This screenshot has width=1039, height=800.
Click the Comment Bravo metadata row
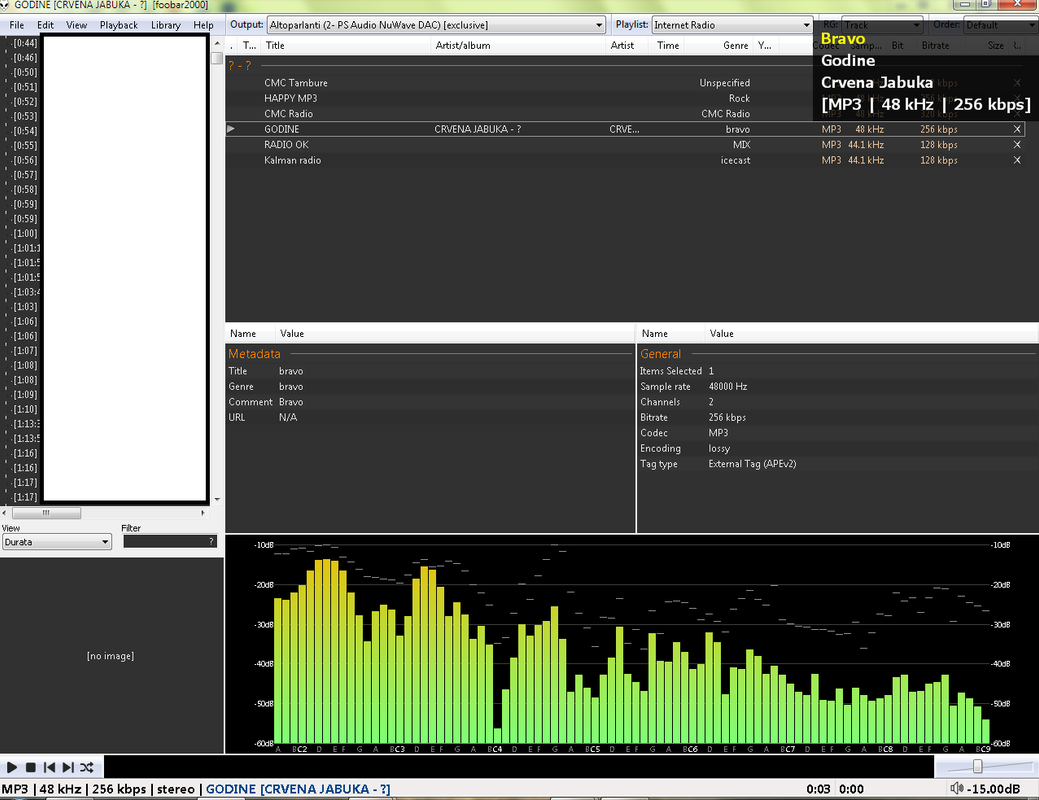[431, 402]
